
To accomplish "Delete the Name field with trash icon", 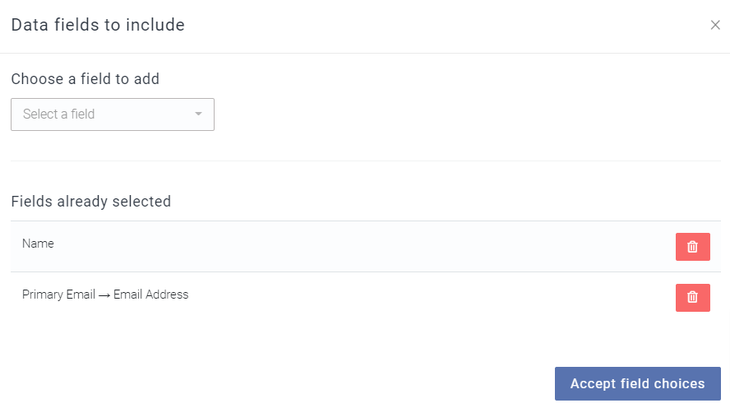I will click(x=692, y=247).
